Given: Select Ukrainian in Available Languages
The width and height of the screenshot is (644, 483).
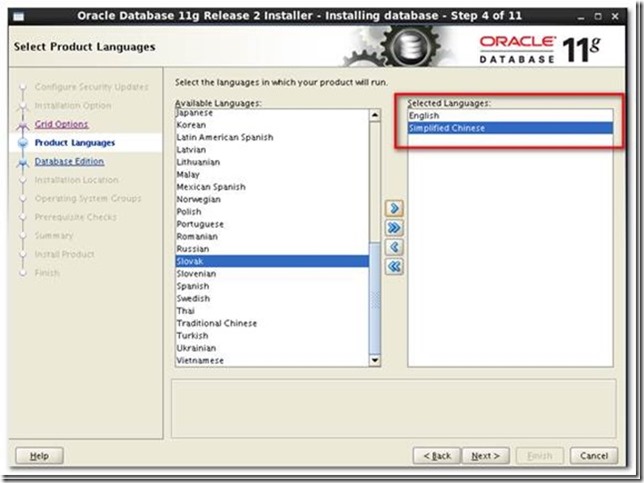Looking at the screenshot, I should point(272,348).
